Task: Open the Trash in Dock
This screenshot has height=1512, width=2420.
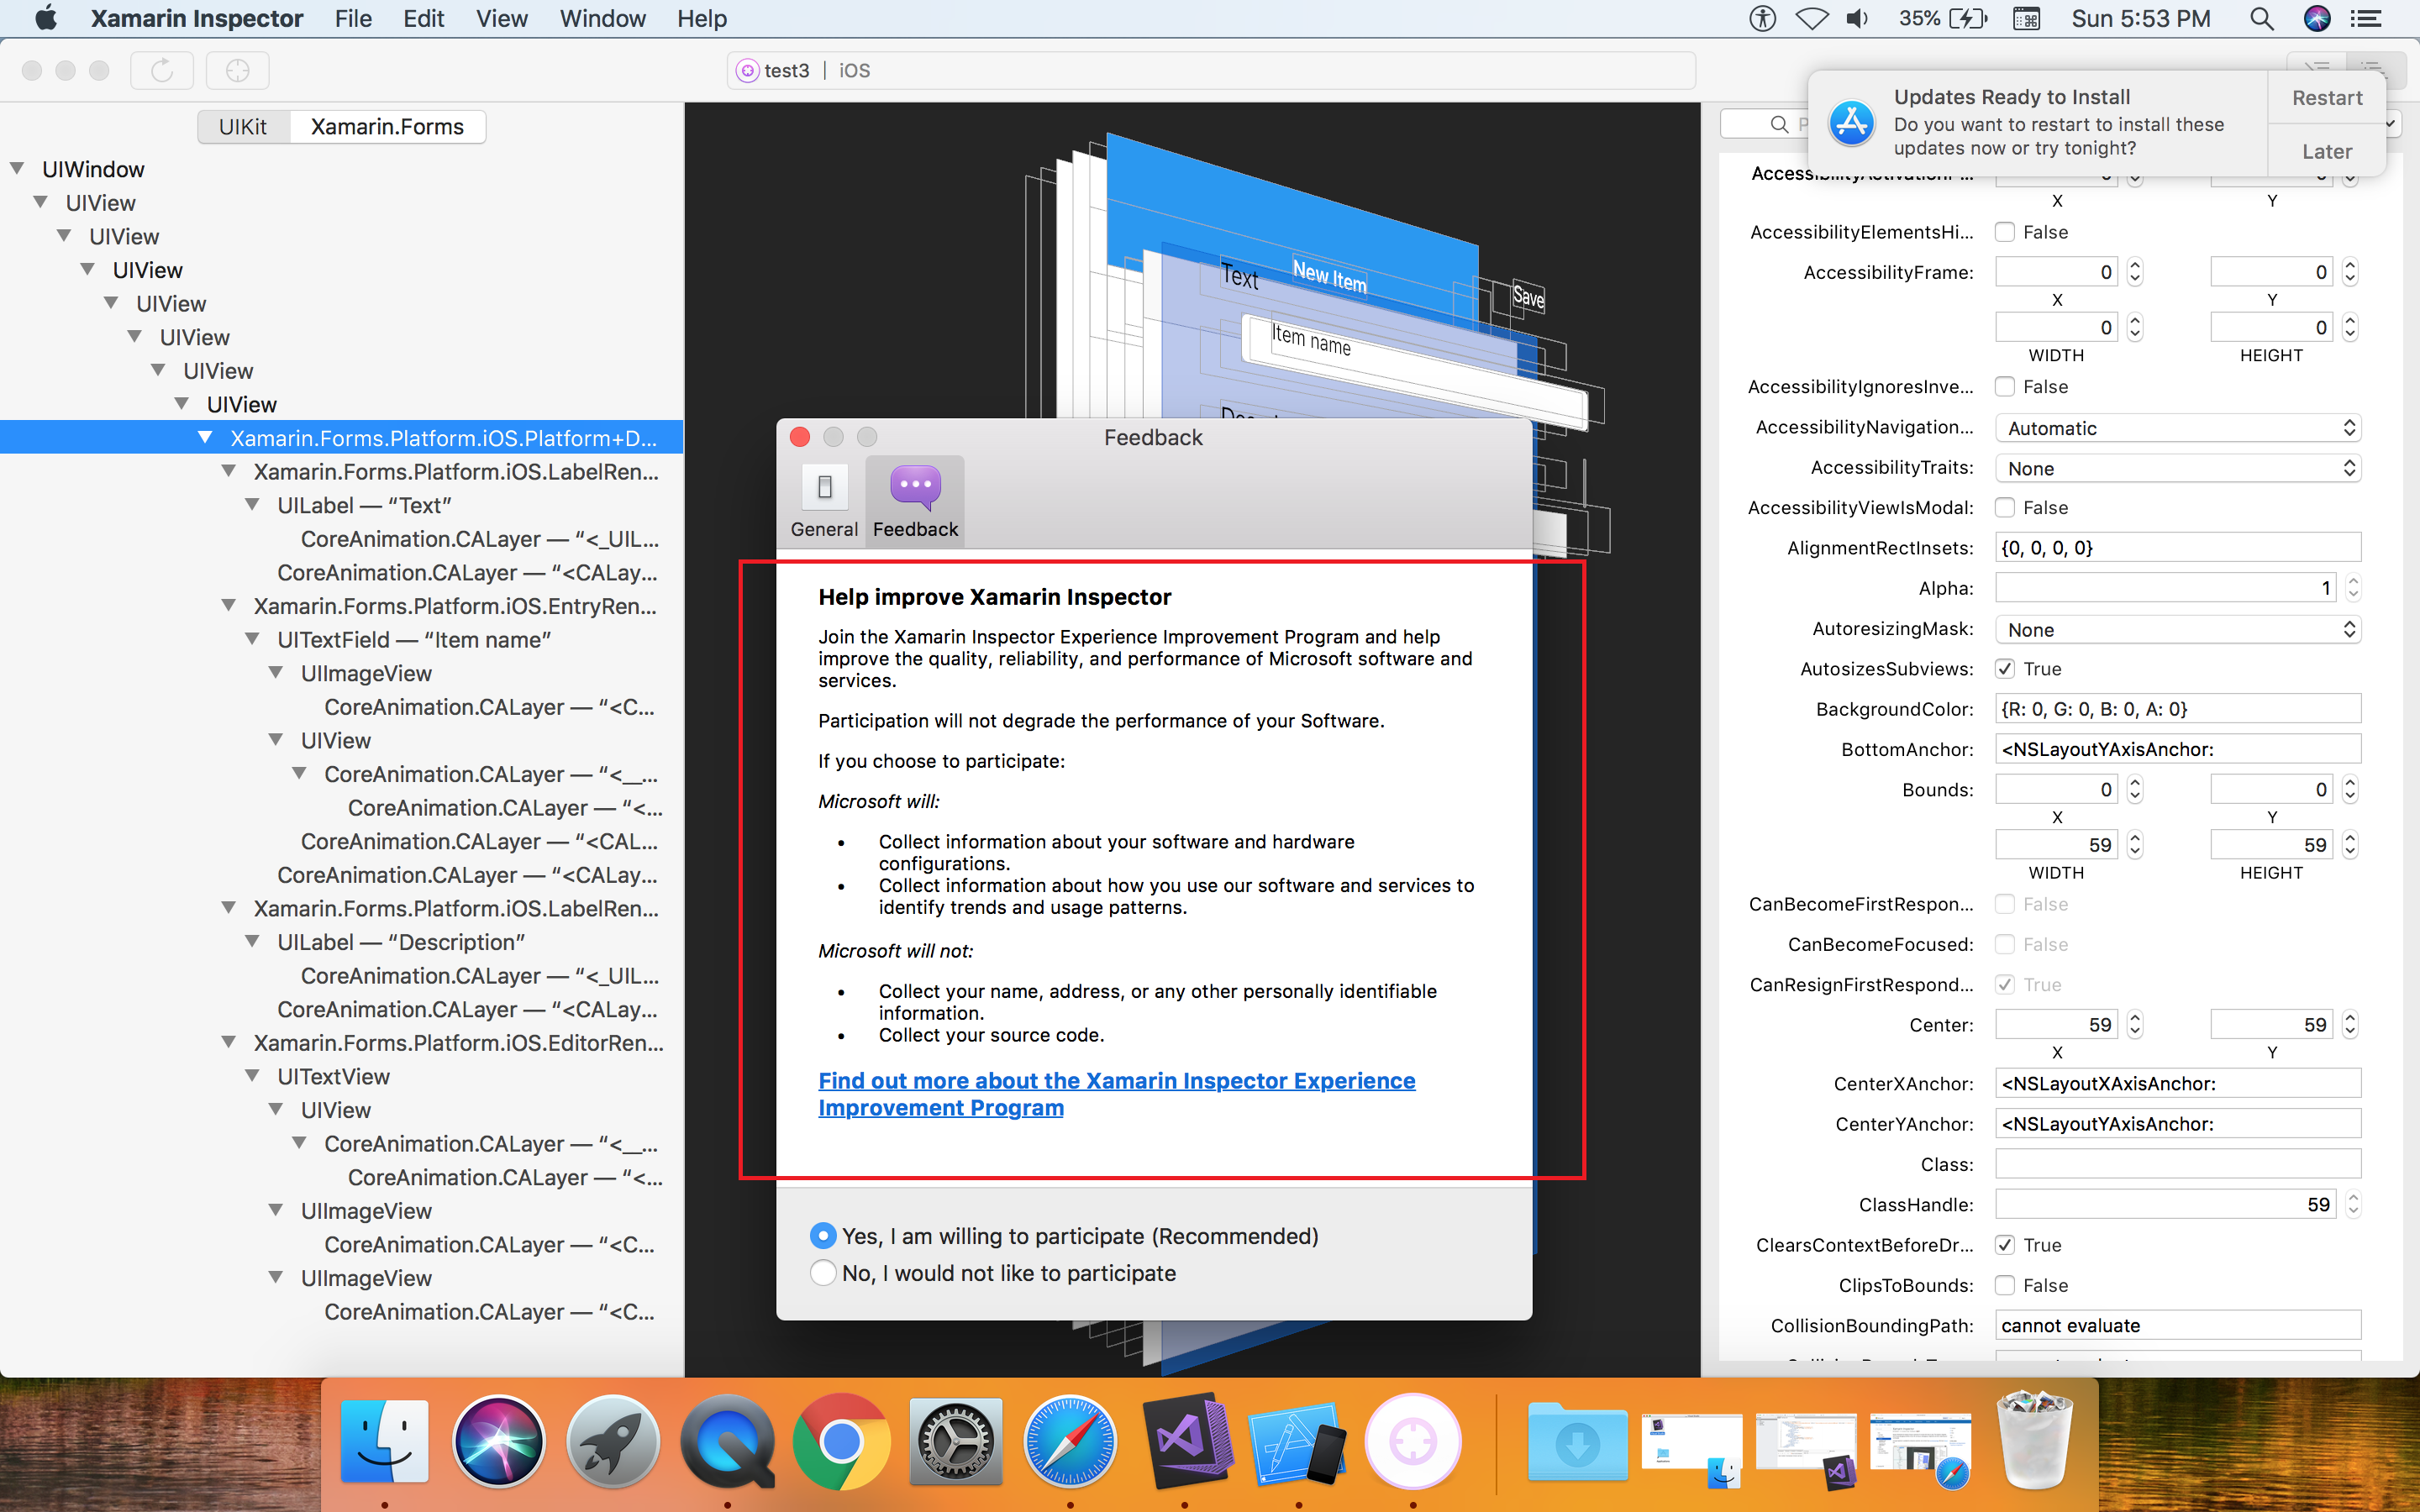Action: [2034, 1441]
